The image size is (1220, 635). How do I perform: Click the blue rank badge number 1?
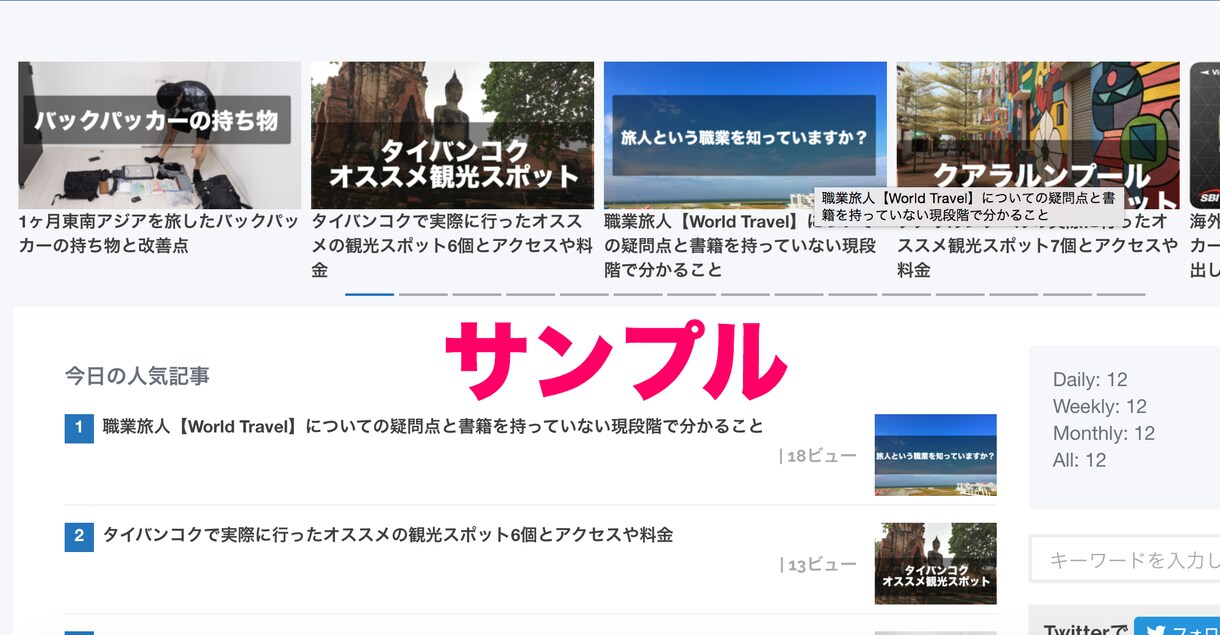point(79,428)
